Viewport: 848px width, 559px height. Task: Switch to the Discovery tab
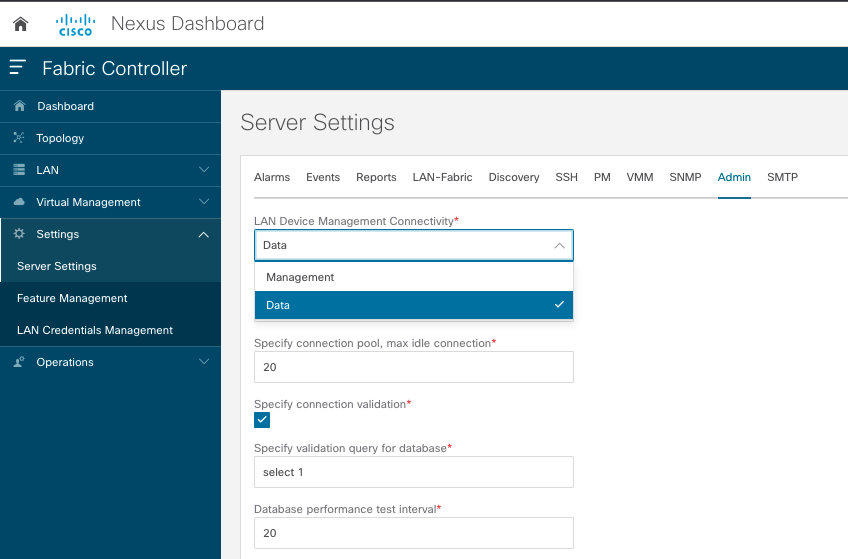coord(514,177)
